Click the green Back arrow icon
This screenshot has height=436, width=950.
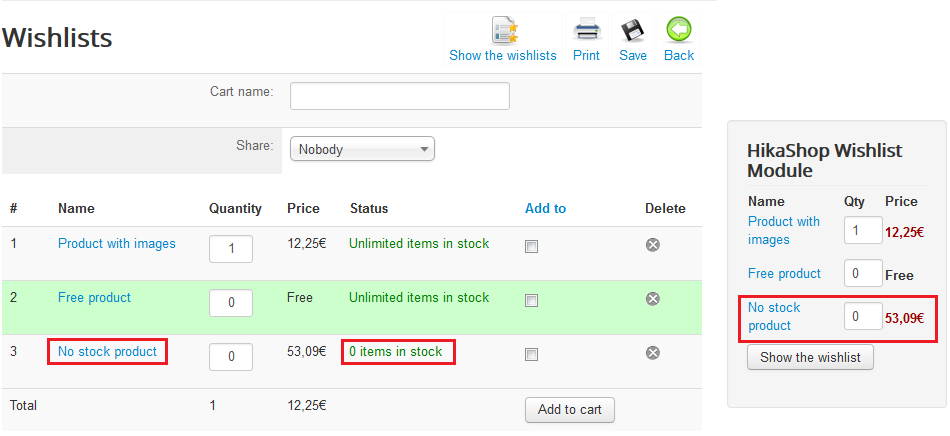click(x=679, y=30)
